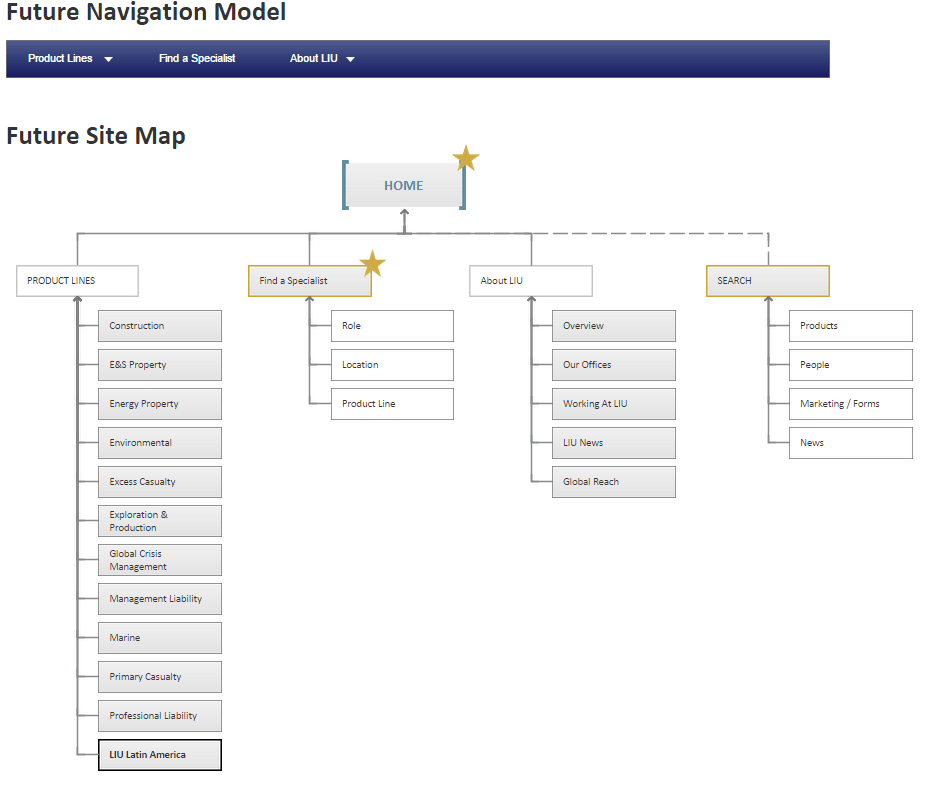Screen dimensions: 931x789
Task: Open Find a Specialist in the navigation bar
Action: tap(197, 58)
